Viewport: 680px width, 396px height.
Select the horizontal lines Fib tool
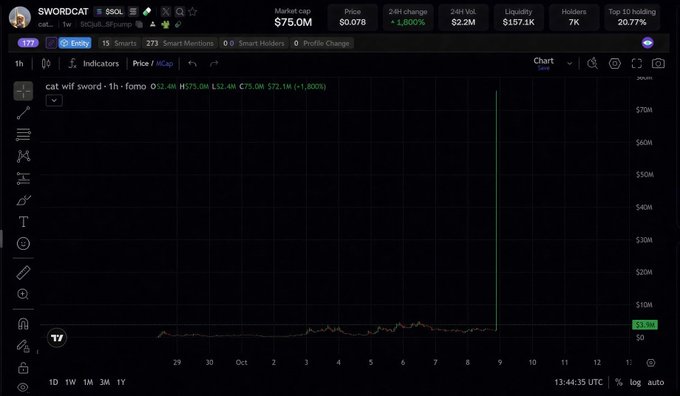click(x=23, y=134)
